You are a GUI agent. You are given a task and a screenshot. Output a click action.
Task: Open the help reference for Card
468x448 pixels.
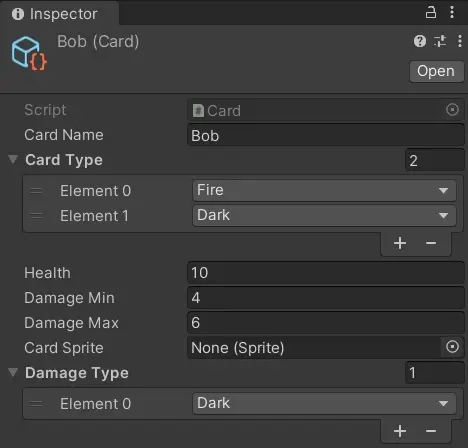coord(420,41)
